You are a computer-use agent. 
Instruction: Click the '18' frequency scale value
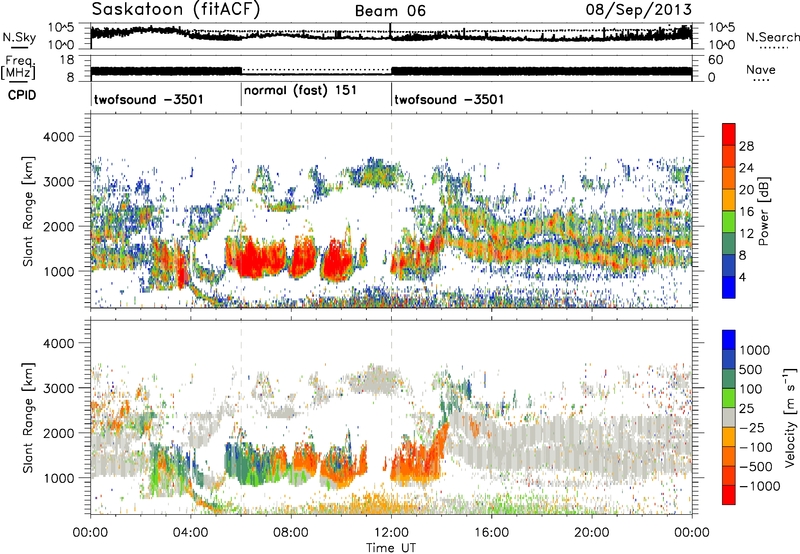tap(67, 60)
